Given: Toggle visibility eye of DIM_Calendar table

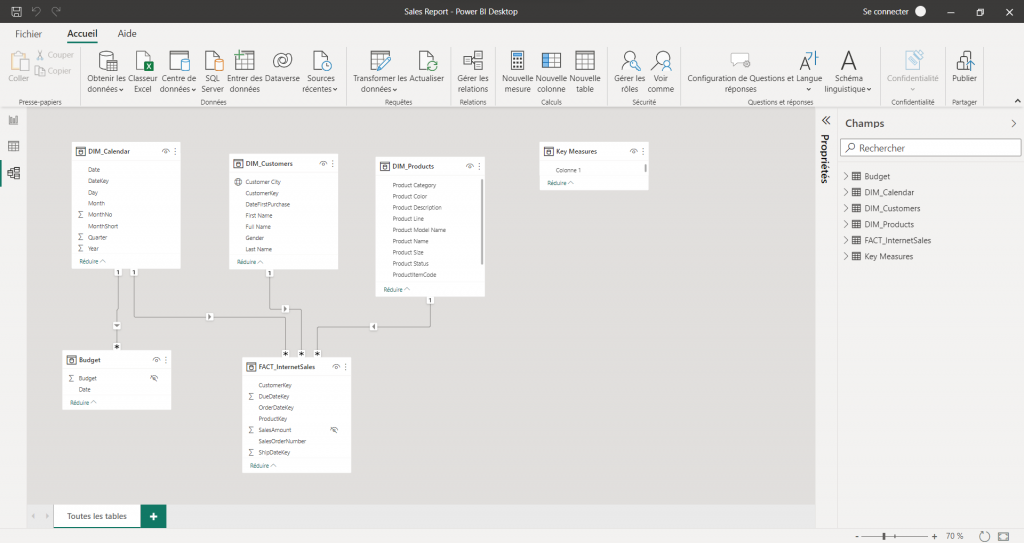Looking at the screenshot, I should tap(166, 151).
